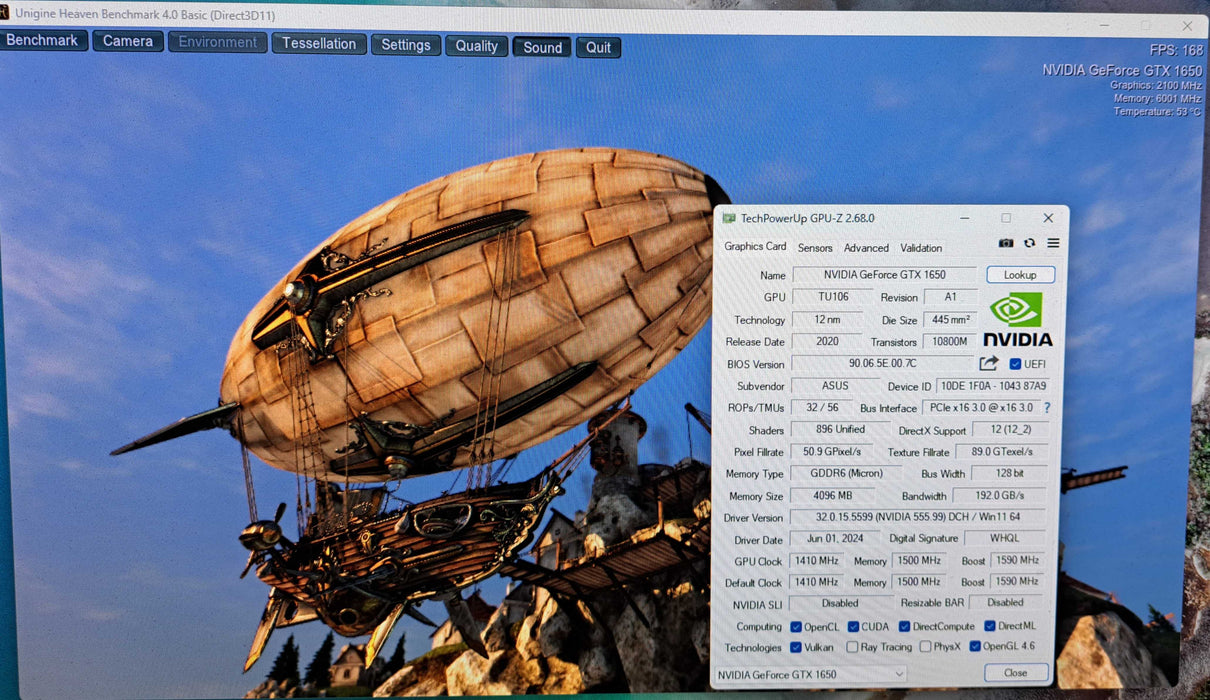Click the Release Date value 2020
This screenshot has width=1210, height=700.
827,342
